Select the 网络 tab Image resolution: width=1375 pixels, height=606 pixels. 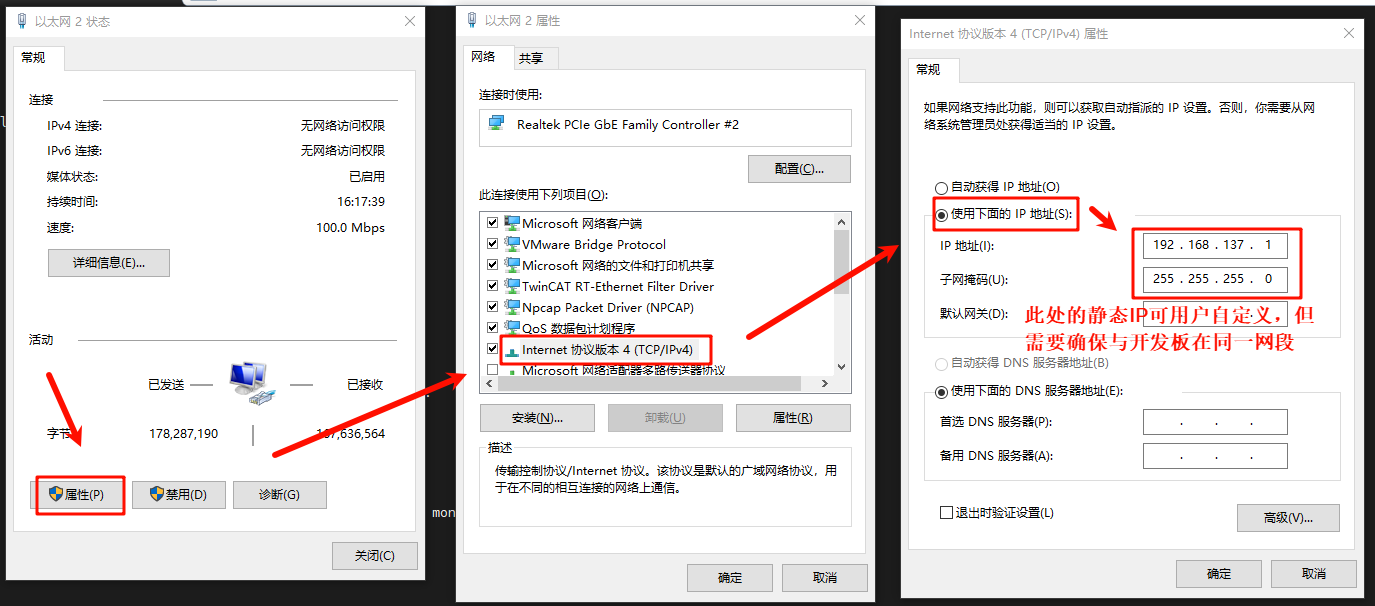[484, 57]
